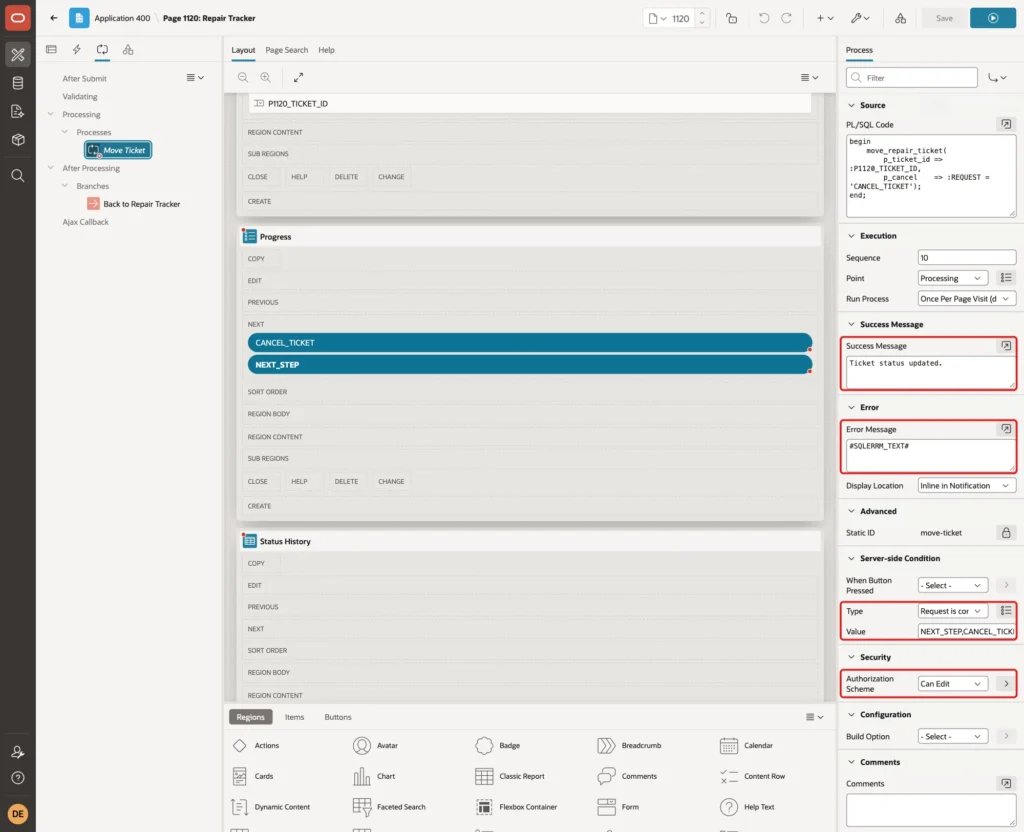
Task: Open the Shared Components toolbar icon
Action: coord(900,18)
